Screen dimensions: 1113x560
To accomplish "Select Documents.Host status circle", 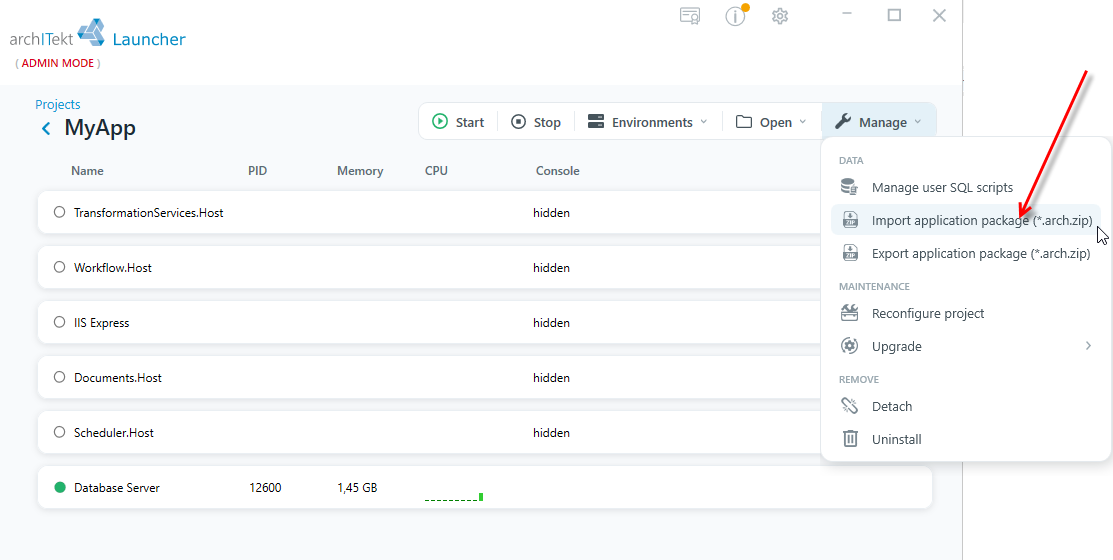I will [60, 378].
